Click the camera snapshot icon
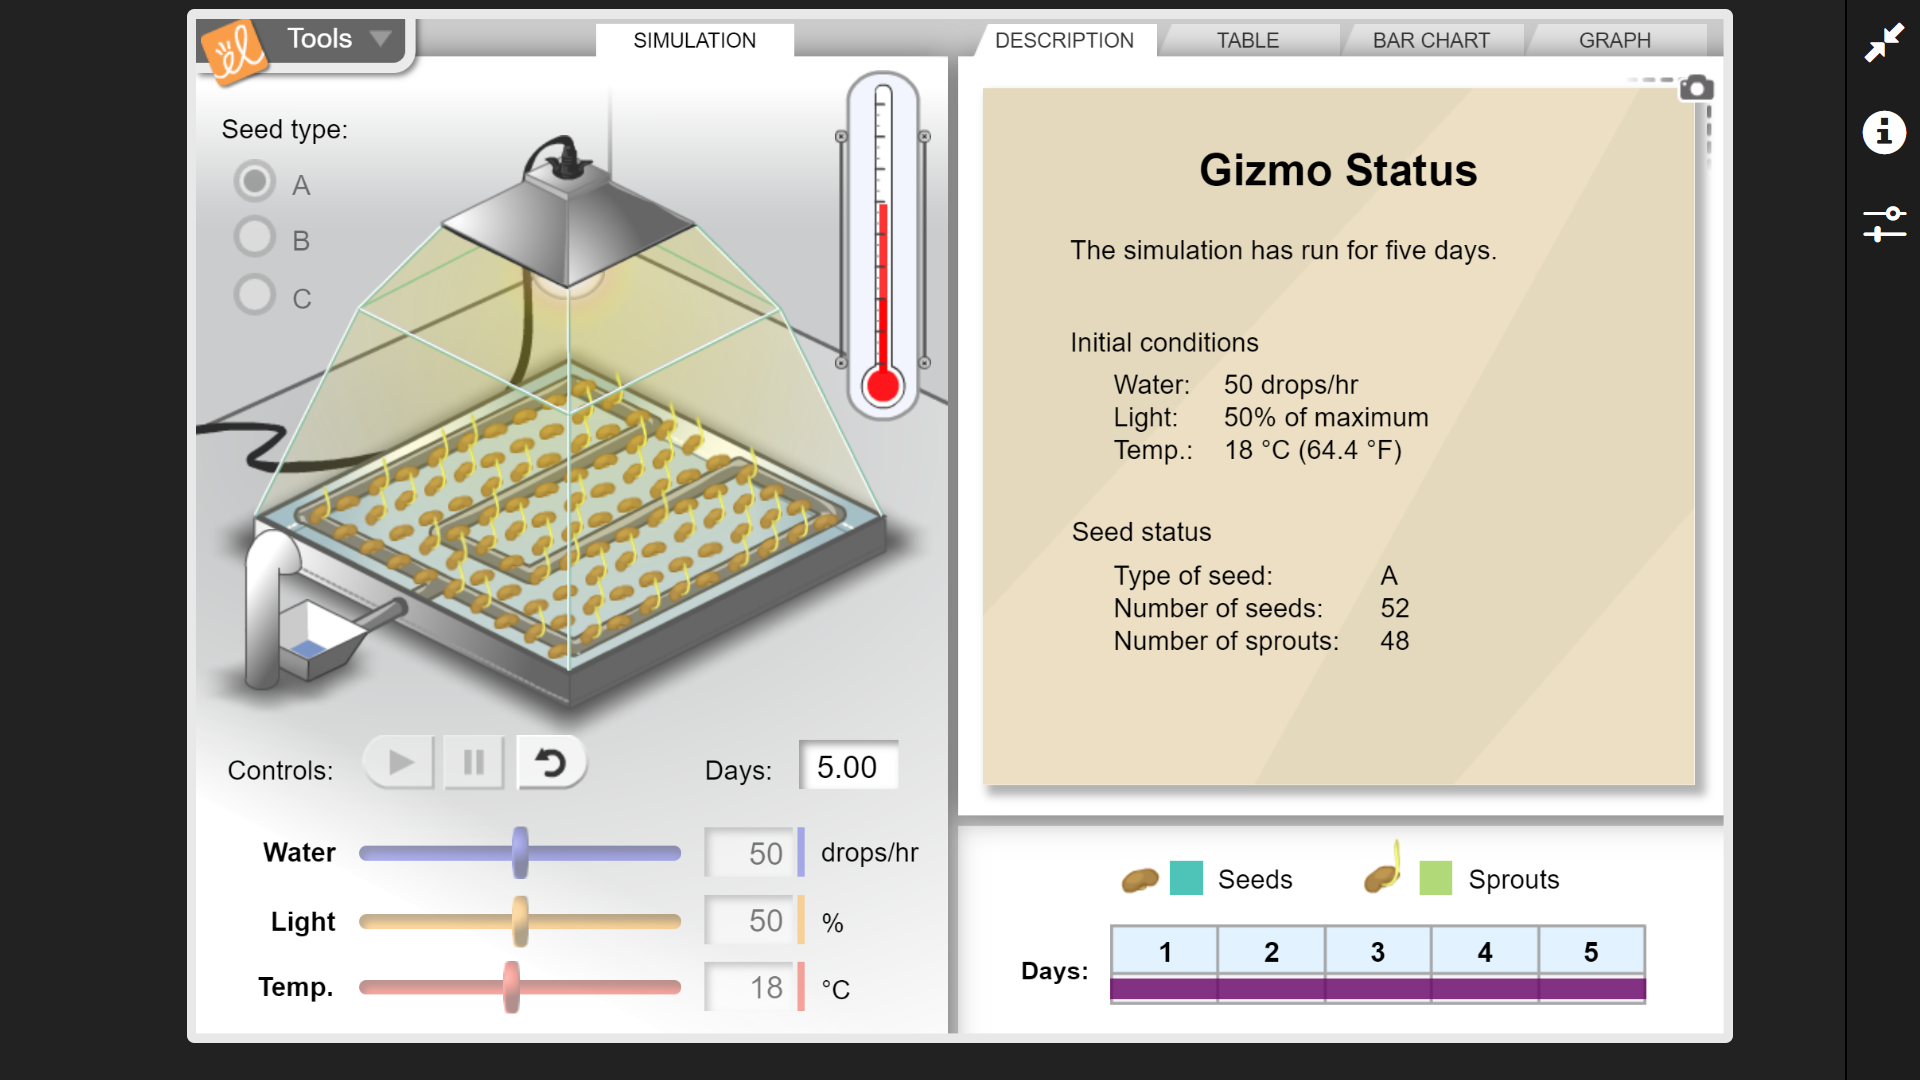The image size is (1920, 1080). point(1696,88)
